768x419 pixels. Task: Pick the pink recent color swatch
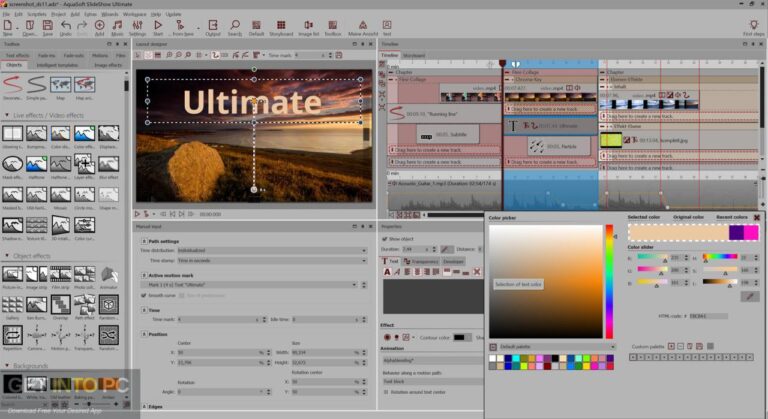[x=751, y=232]
